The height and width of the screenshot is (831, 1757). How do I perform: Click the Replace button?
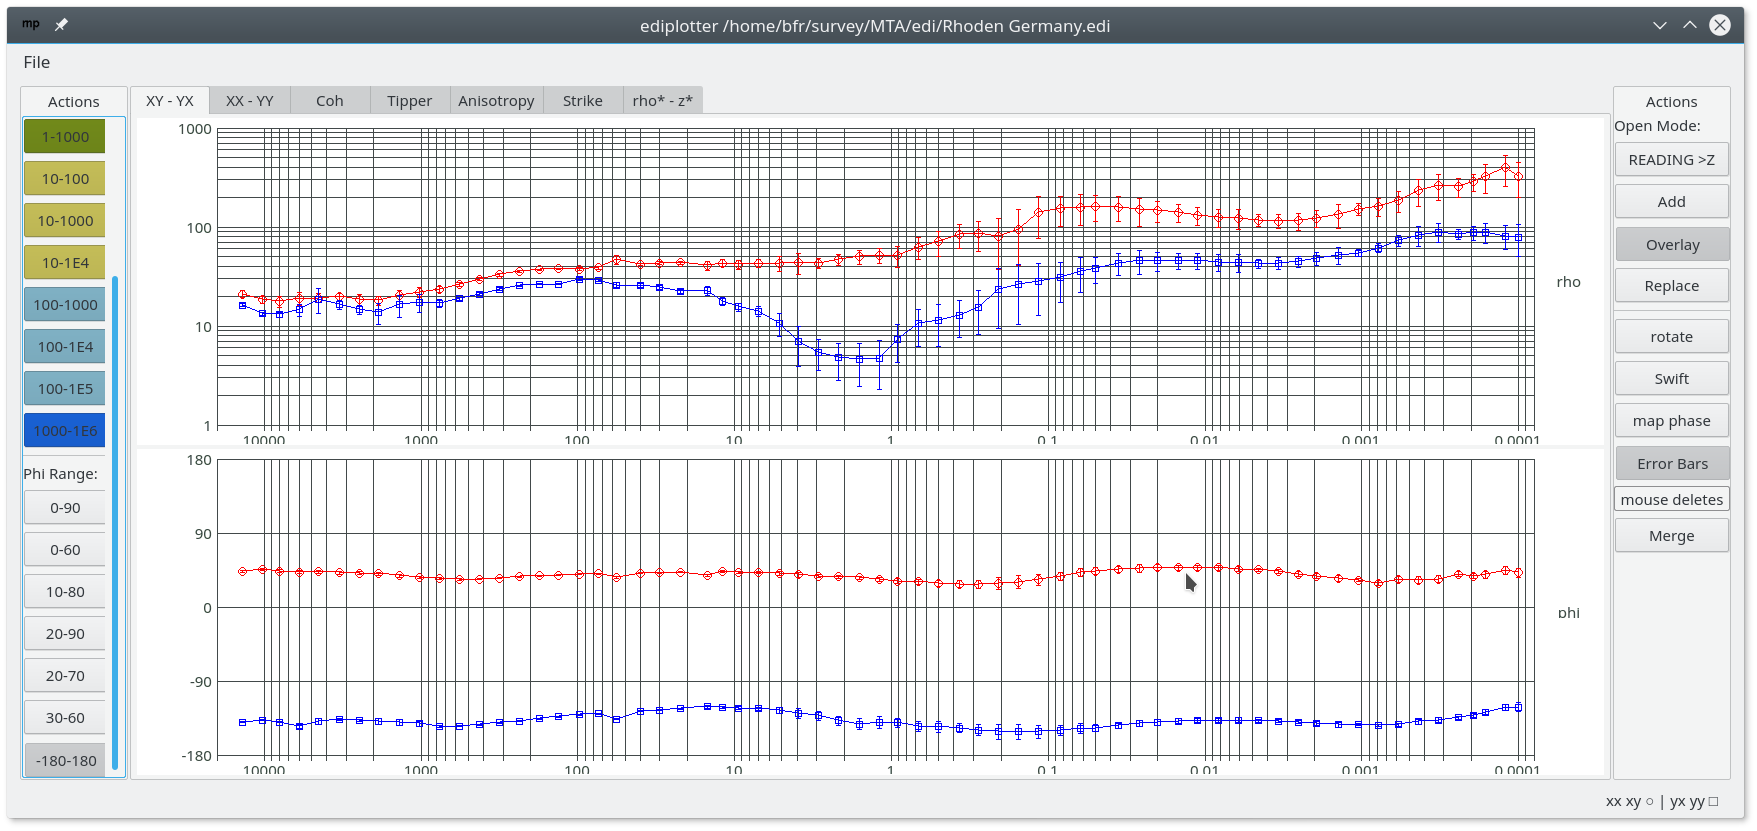tap(1671, 286)
